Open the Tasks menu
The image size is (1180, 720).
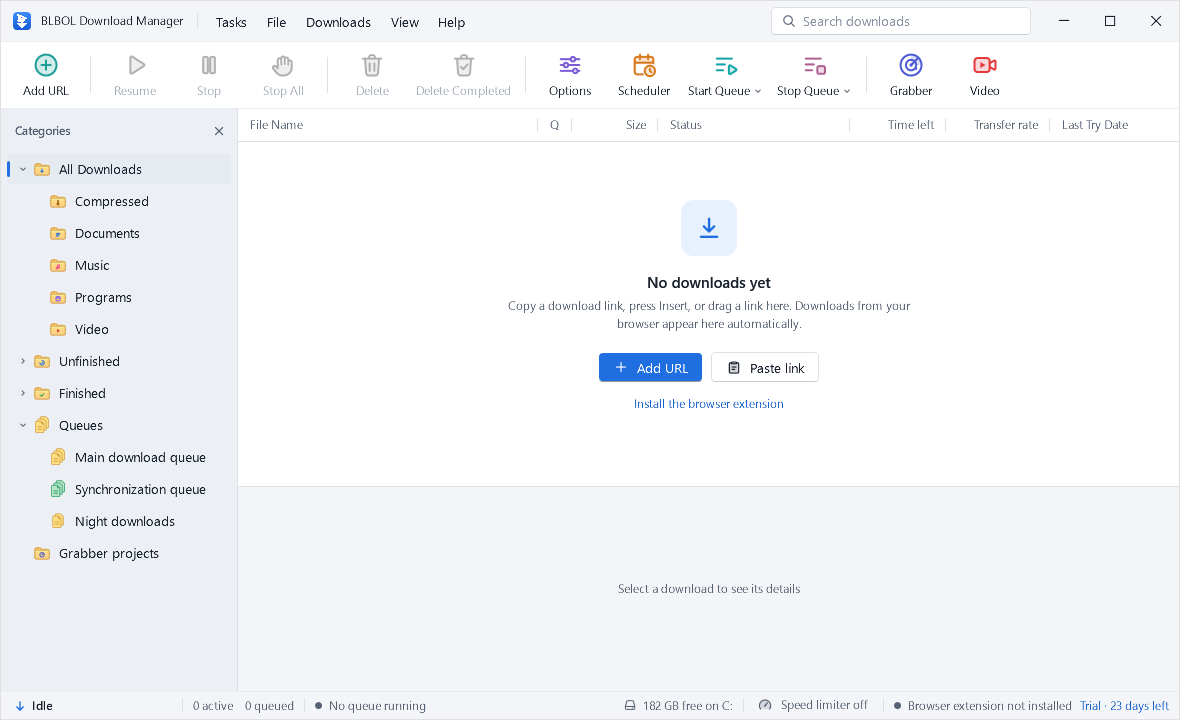tap(231, 23)
